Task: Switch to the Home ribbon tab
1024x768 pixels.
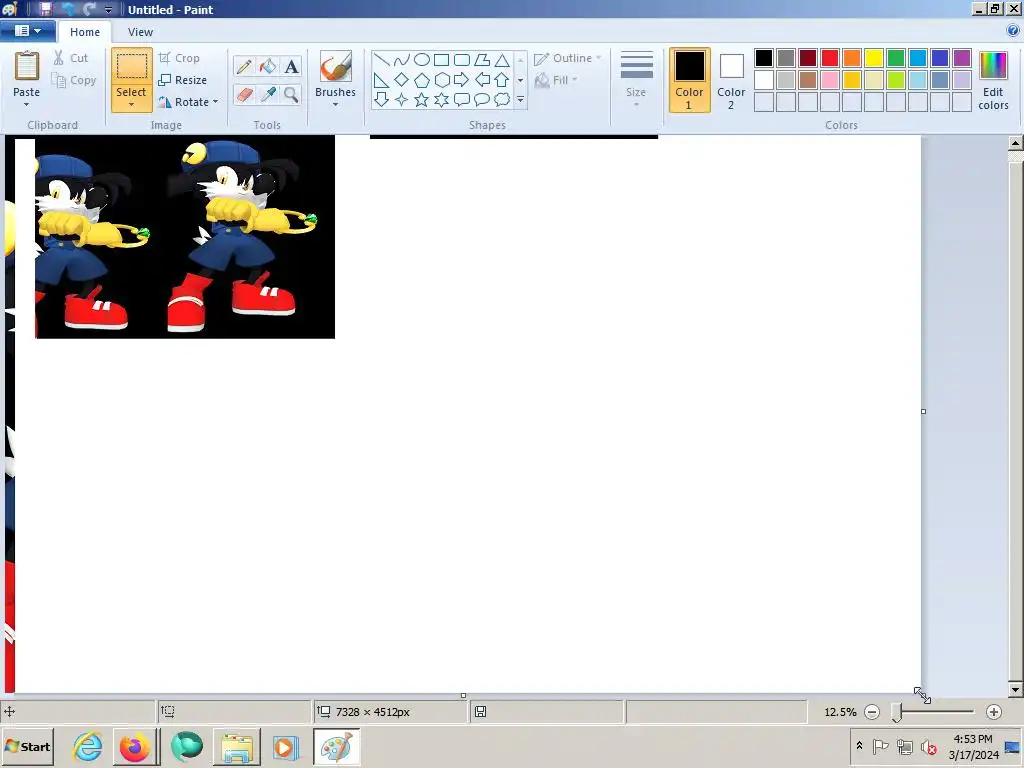Action: coord(85,32)
